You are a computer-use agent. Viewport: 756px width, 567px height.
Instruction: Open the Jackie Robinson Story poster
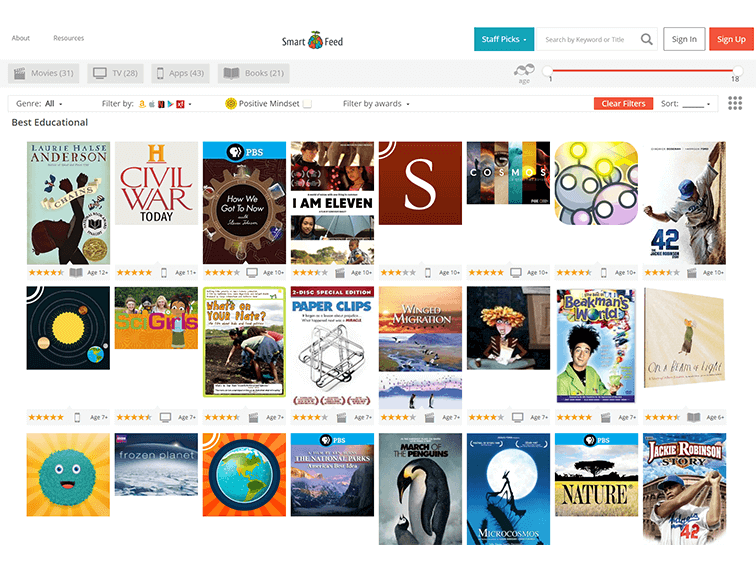(x=684, y=489)
